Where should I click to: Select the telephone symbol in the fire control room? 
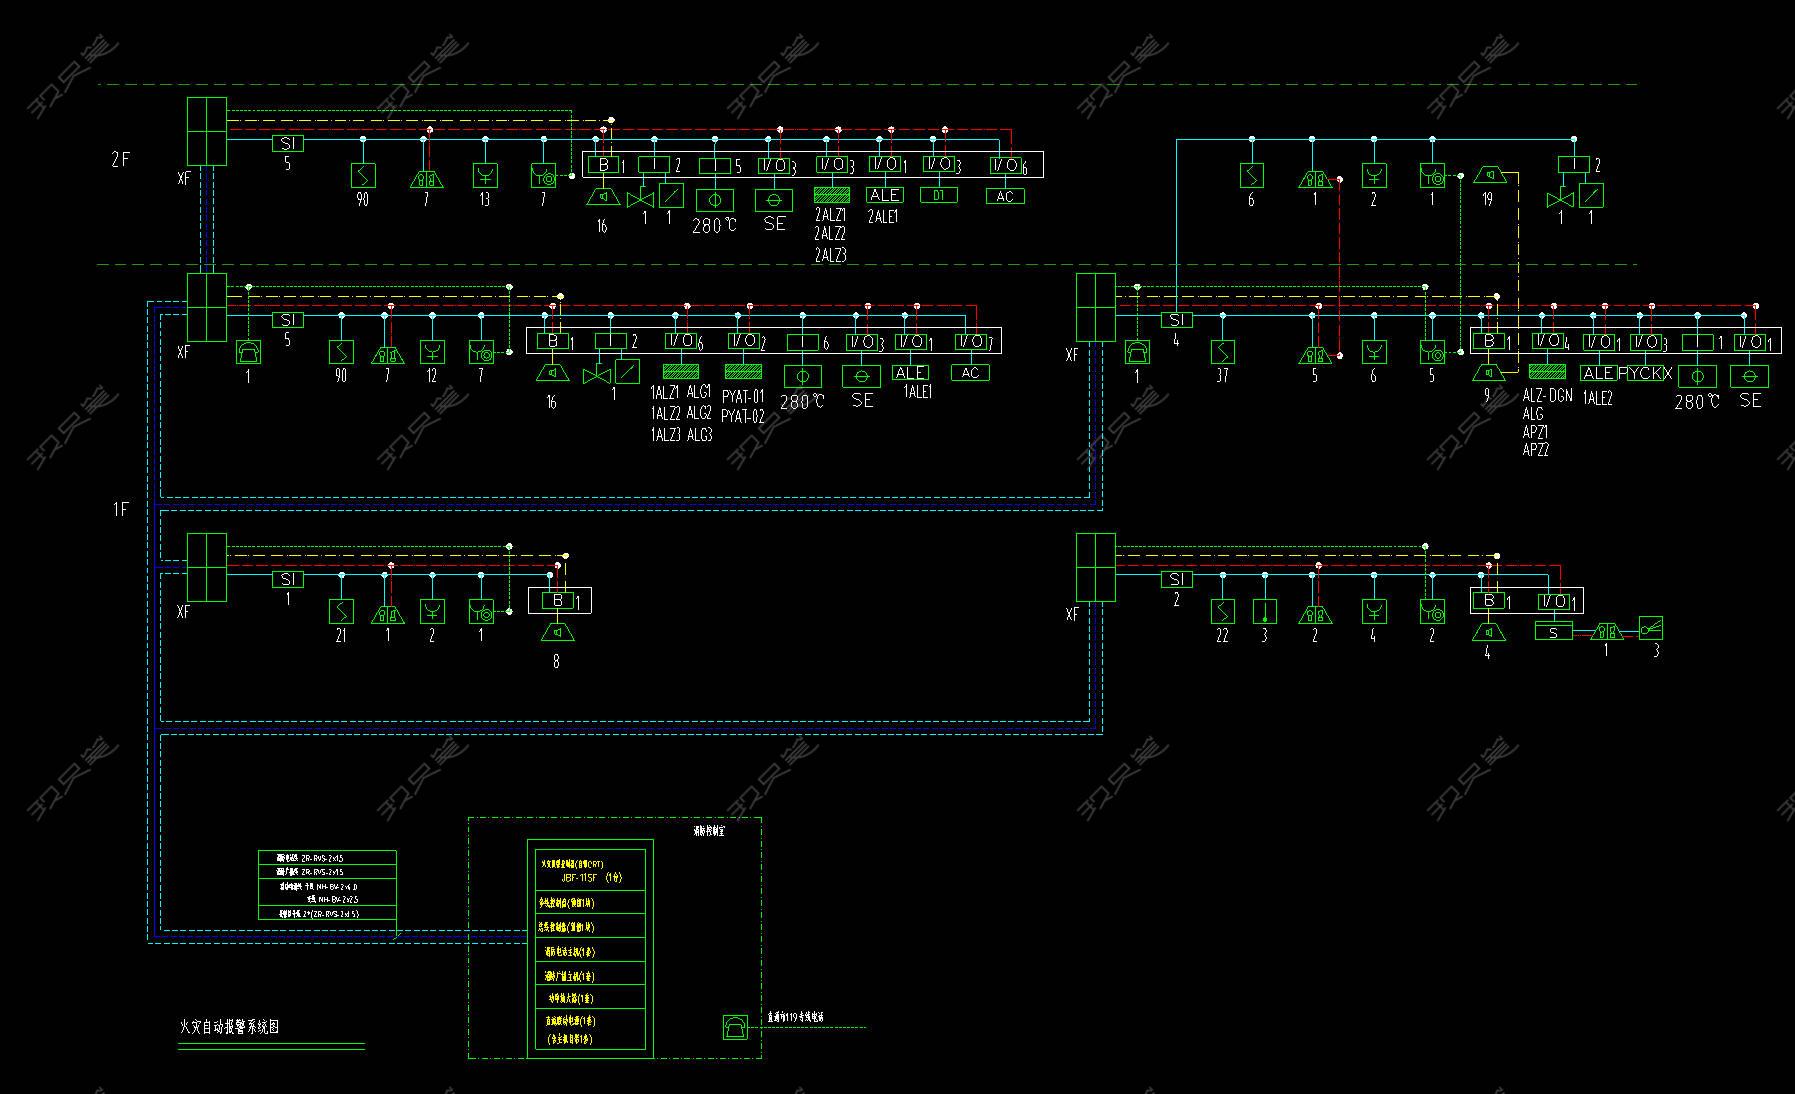(735, 1027)
